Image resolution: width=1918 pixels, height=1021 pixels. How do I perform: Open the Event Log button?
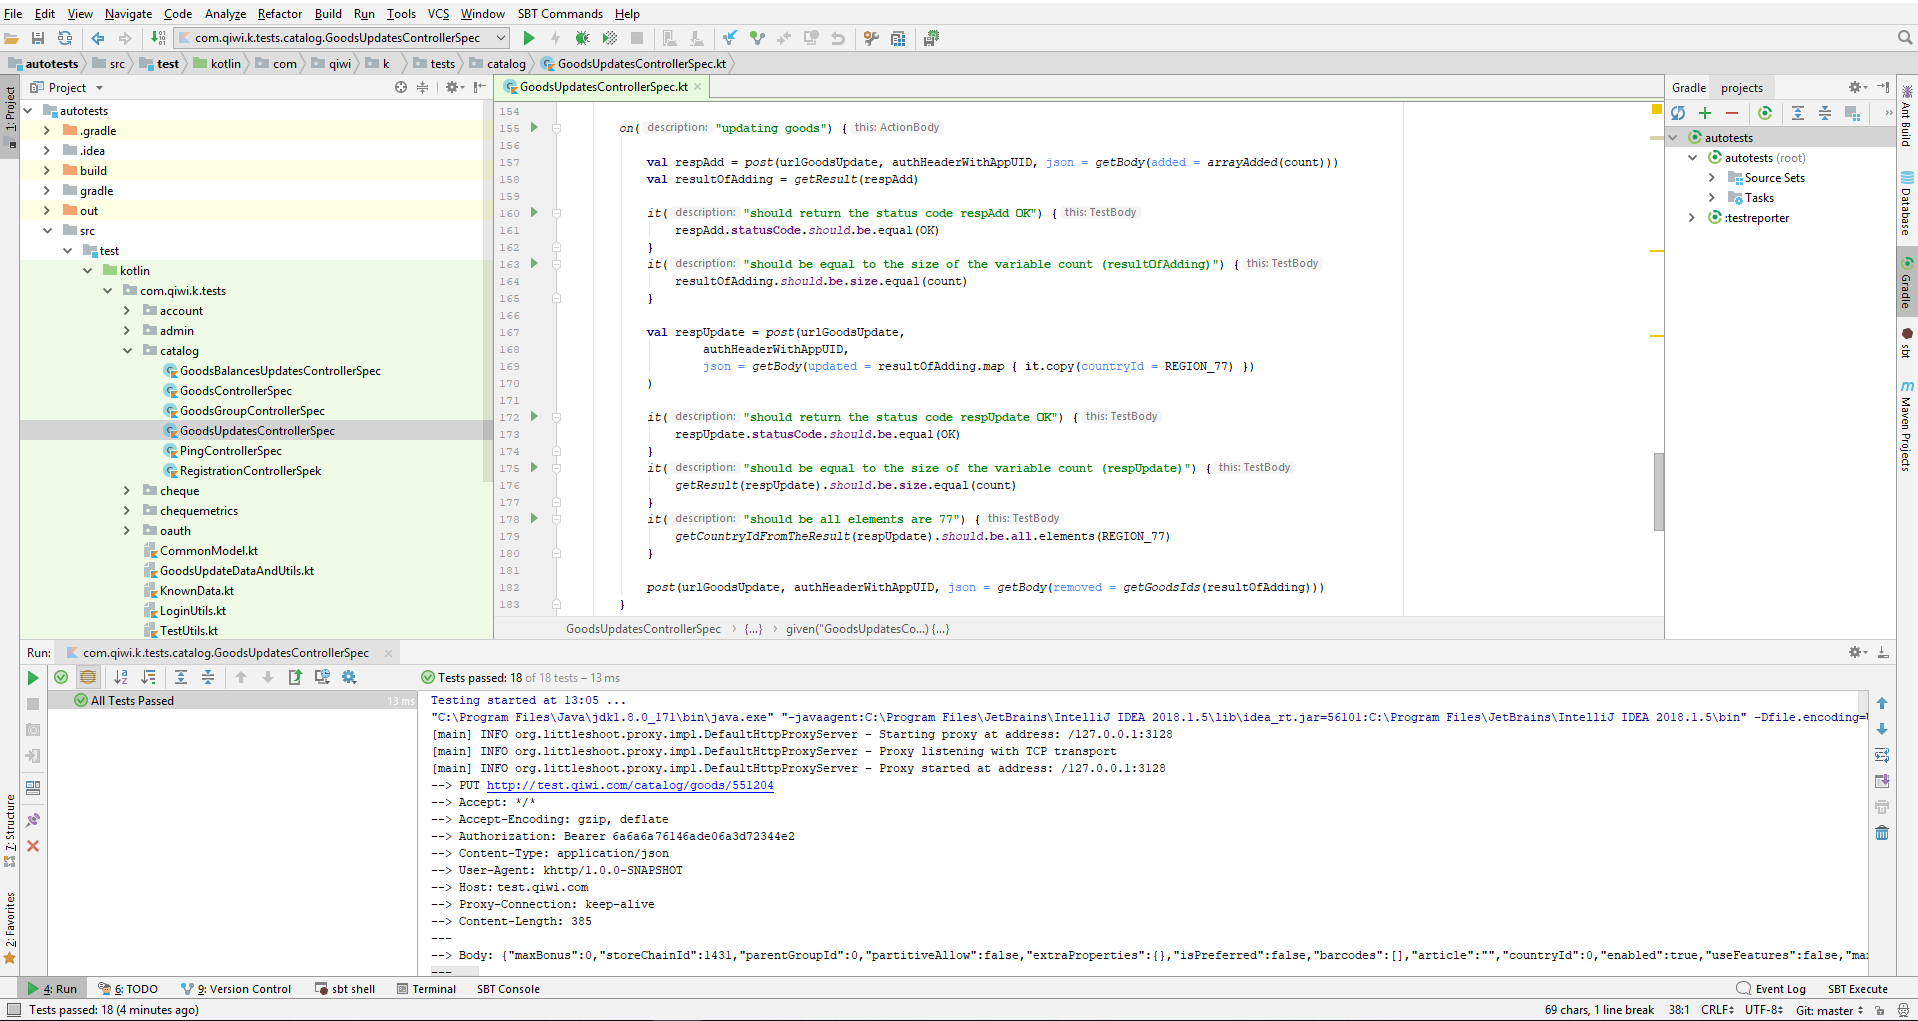point(1771,989)
